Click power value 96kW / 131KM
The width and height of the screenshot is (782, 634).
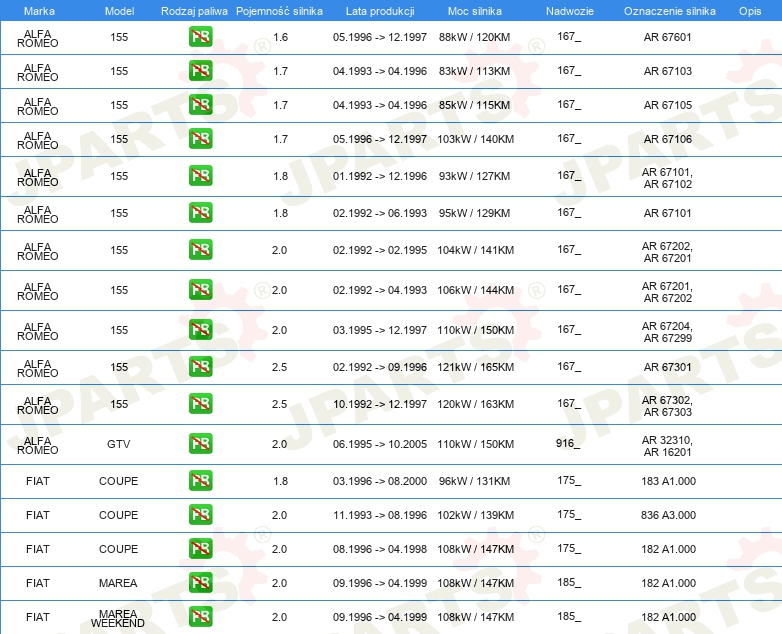click(x=474, y=481)
